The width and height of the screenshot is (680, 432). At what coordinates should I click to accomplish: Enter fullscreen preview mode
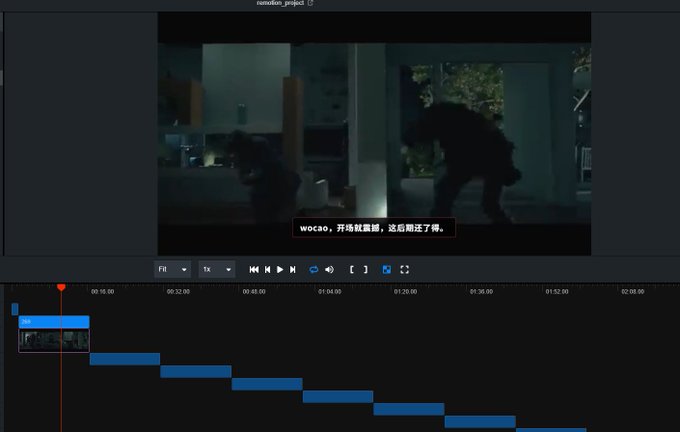click(x=405, y=269)
